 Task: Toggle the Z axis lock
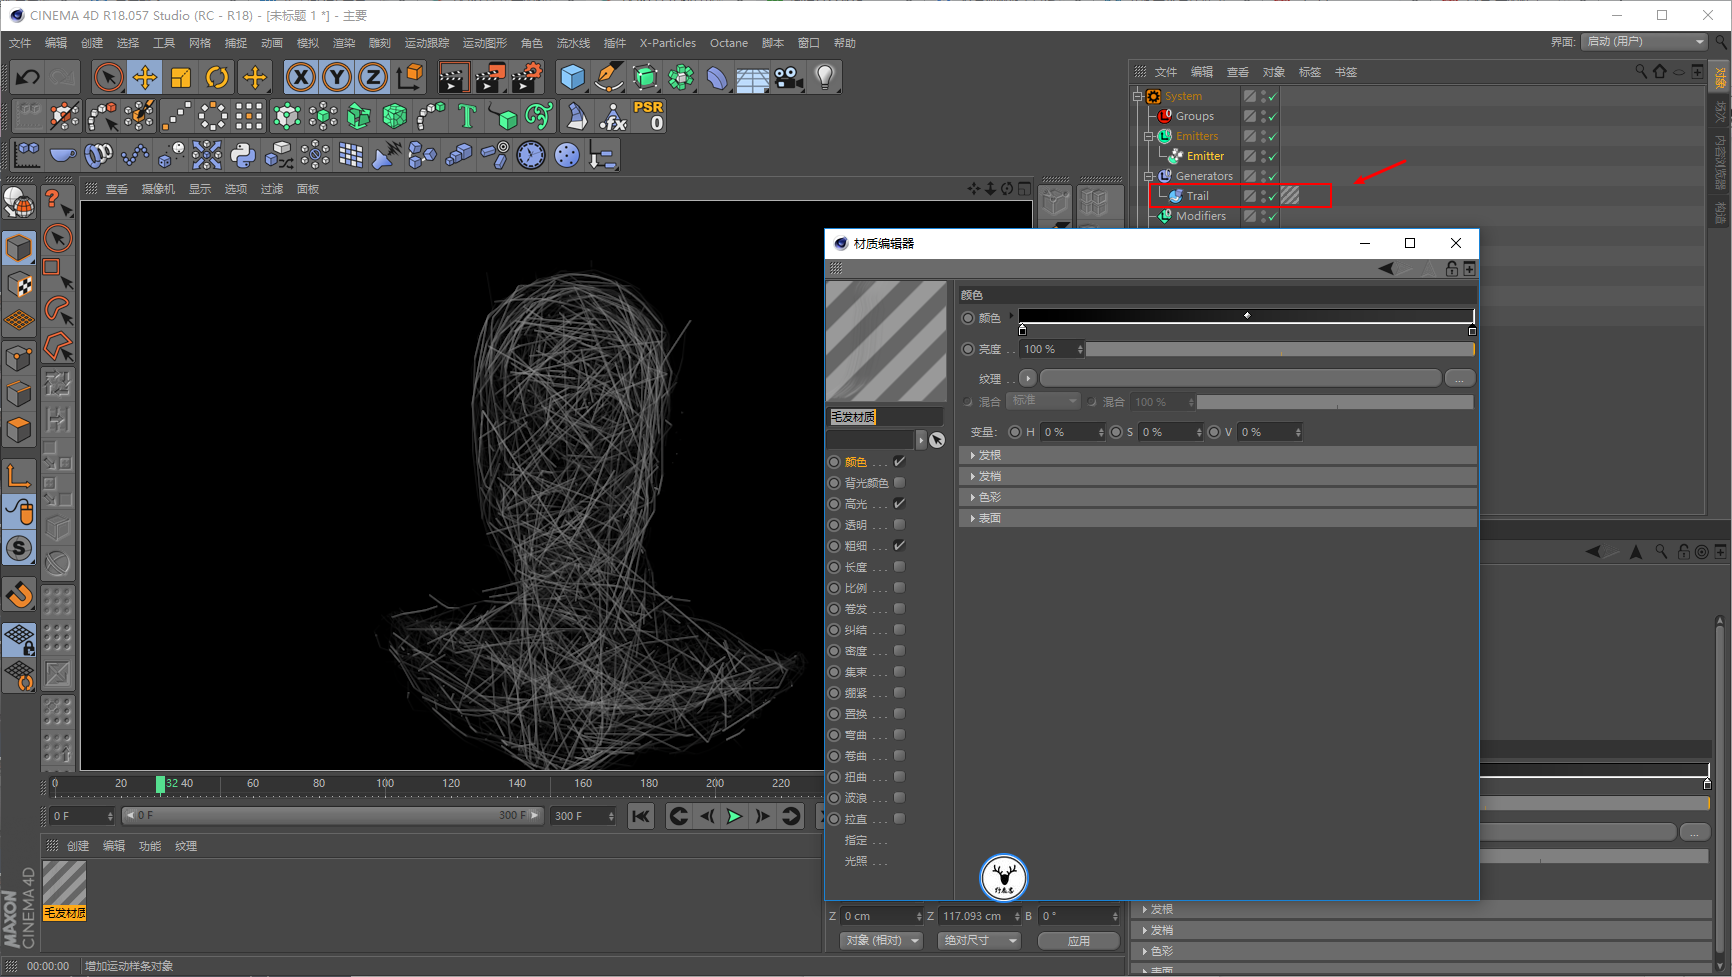(x=373, y=77)
